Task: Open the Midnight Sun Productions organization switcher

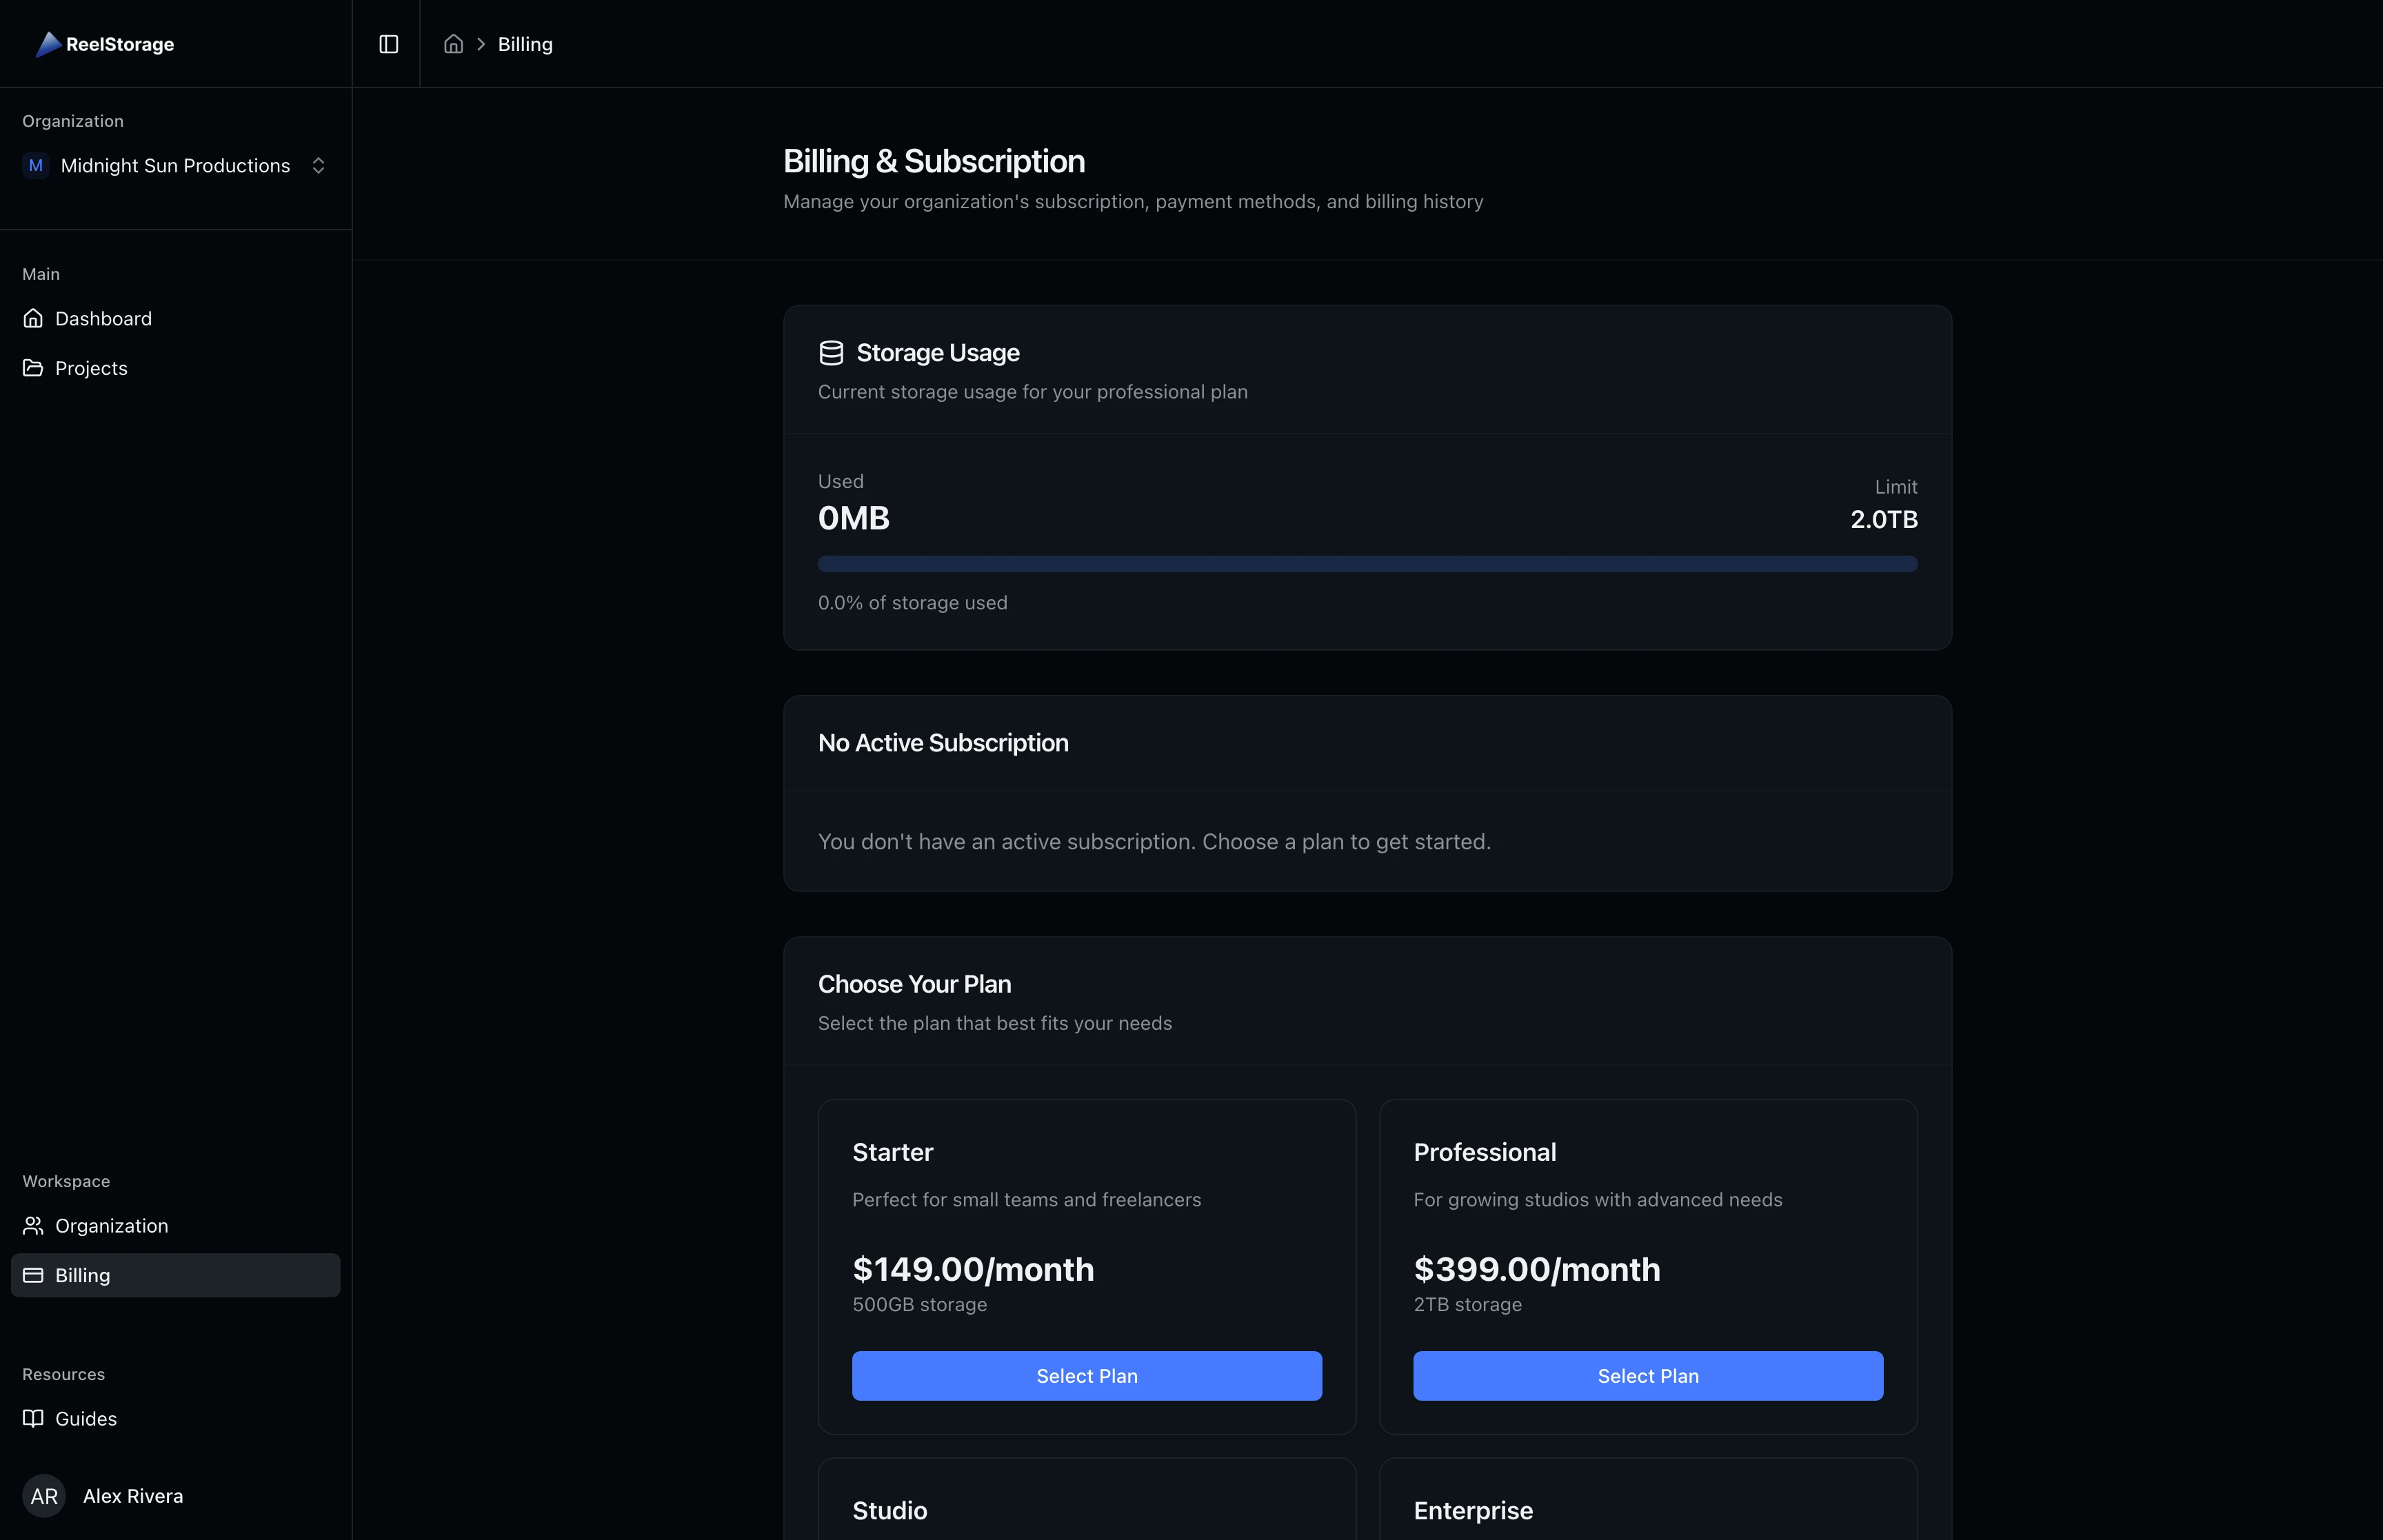Action: click(175, 165)
